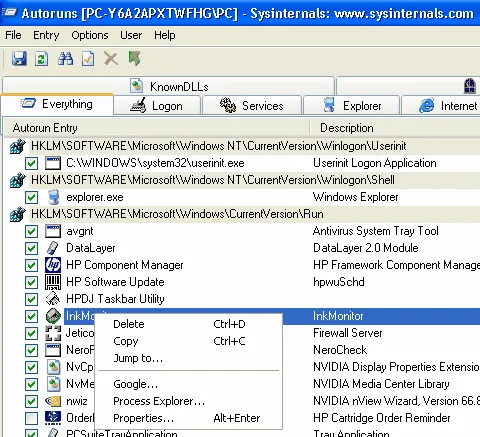Click the registry icon beside the Winlogon\Userinit key
Viewport: 480px width, 437px height.
[18, 146]
